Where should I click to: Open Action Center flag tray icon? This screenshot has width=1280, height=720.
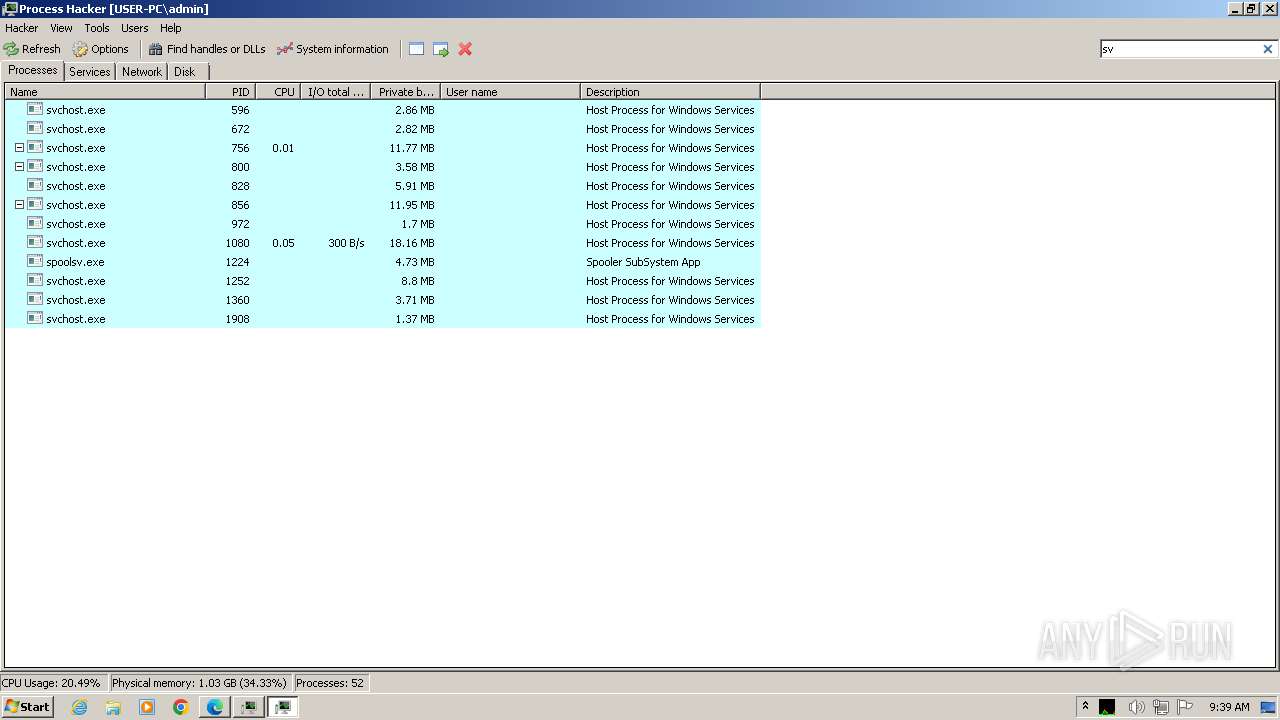(x=1185, y=707)
